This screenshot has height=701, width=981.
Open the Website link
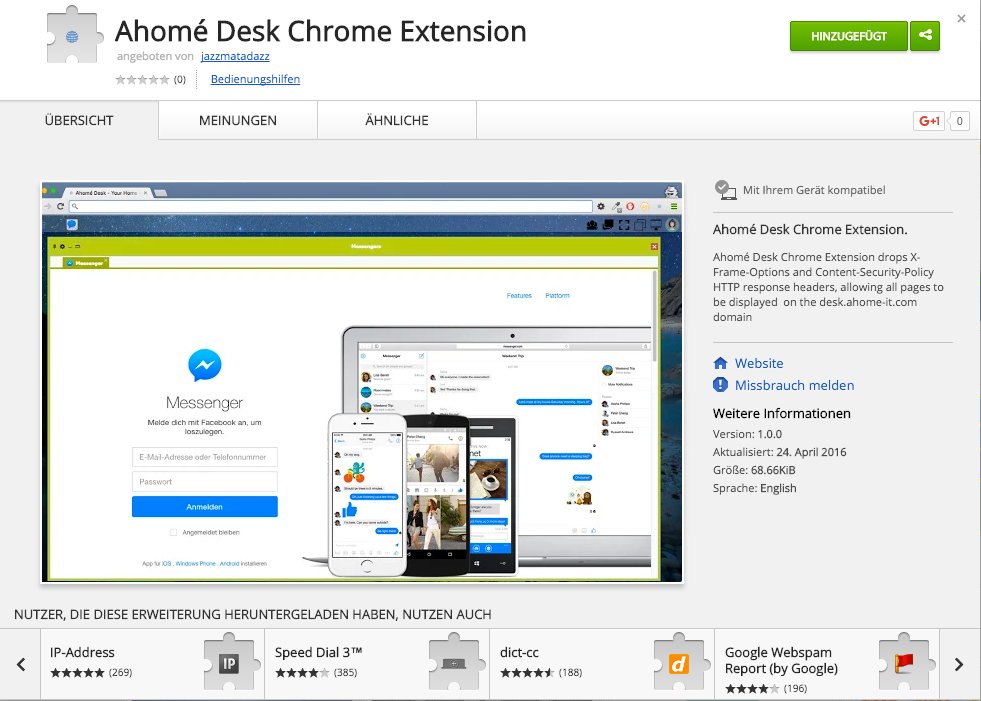759,363
